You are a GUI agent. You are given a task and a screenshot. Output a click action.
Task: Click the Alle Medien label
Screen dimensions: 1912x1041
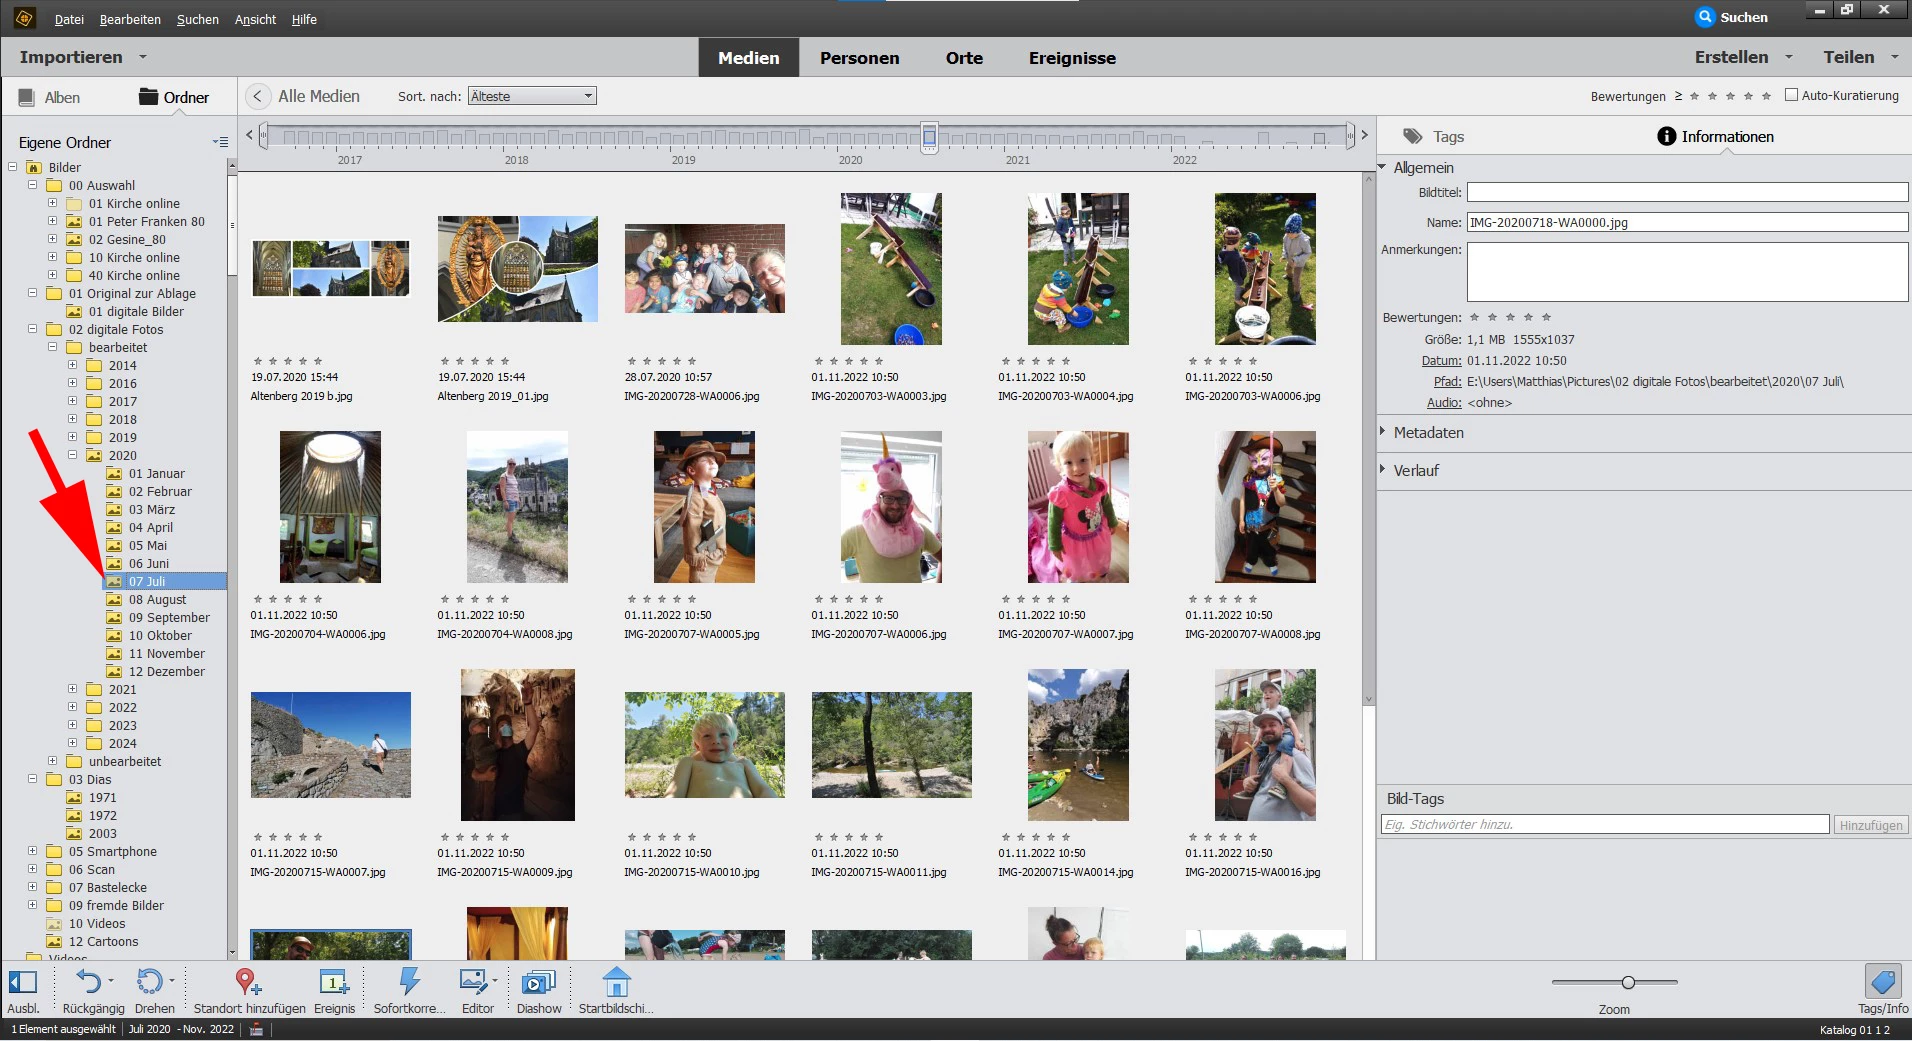[319, 96]
